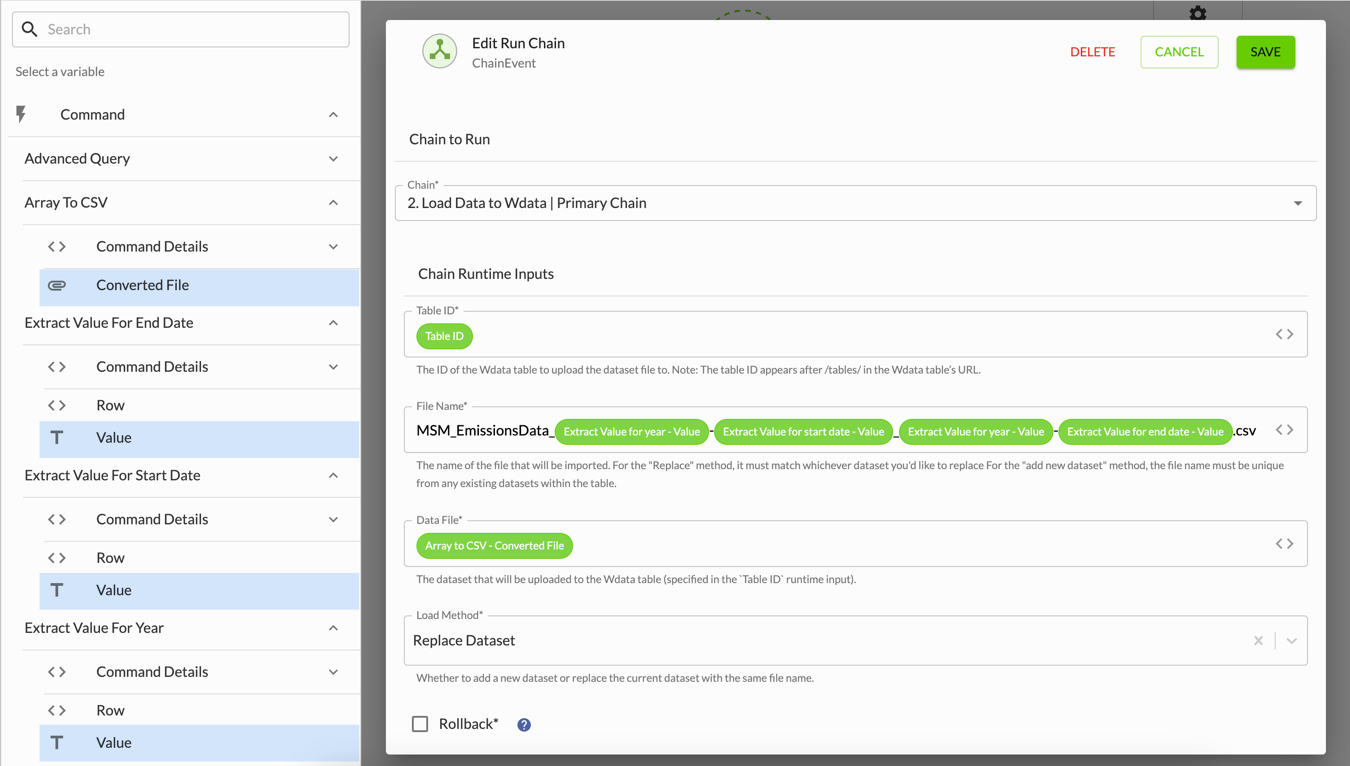Collapse Extract Value For End Date section
The width and height of the screenshot is (1350, 766).
333,323
